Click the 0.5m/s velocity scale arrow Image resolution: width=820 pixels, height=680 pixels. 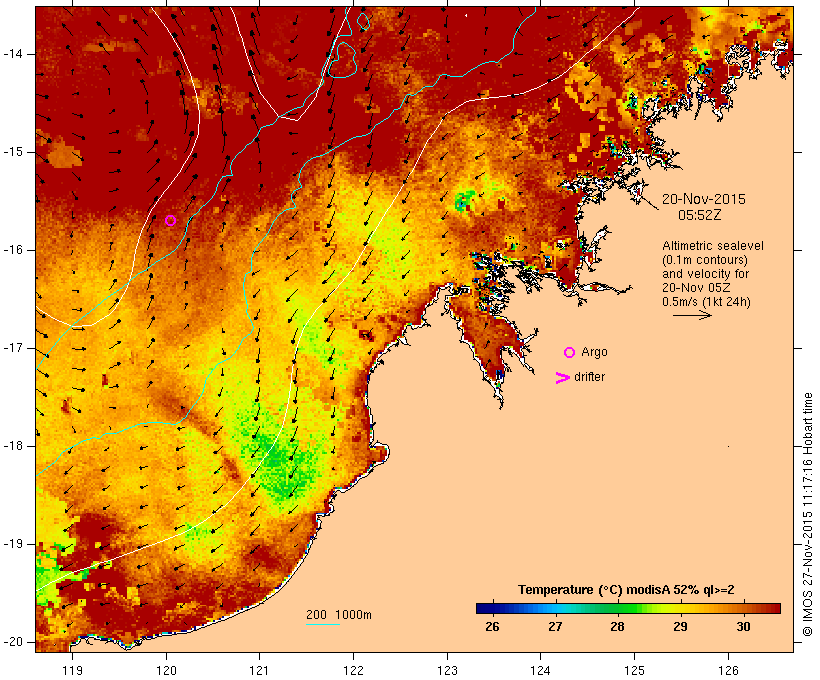[692, 315]
